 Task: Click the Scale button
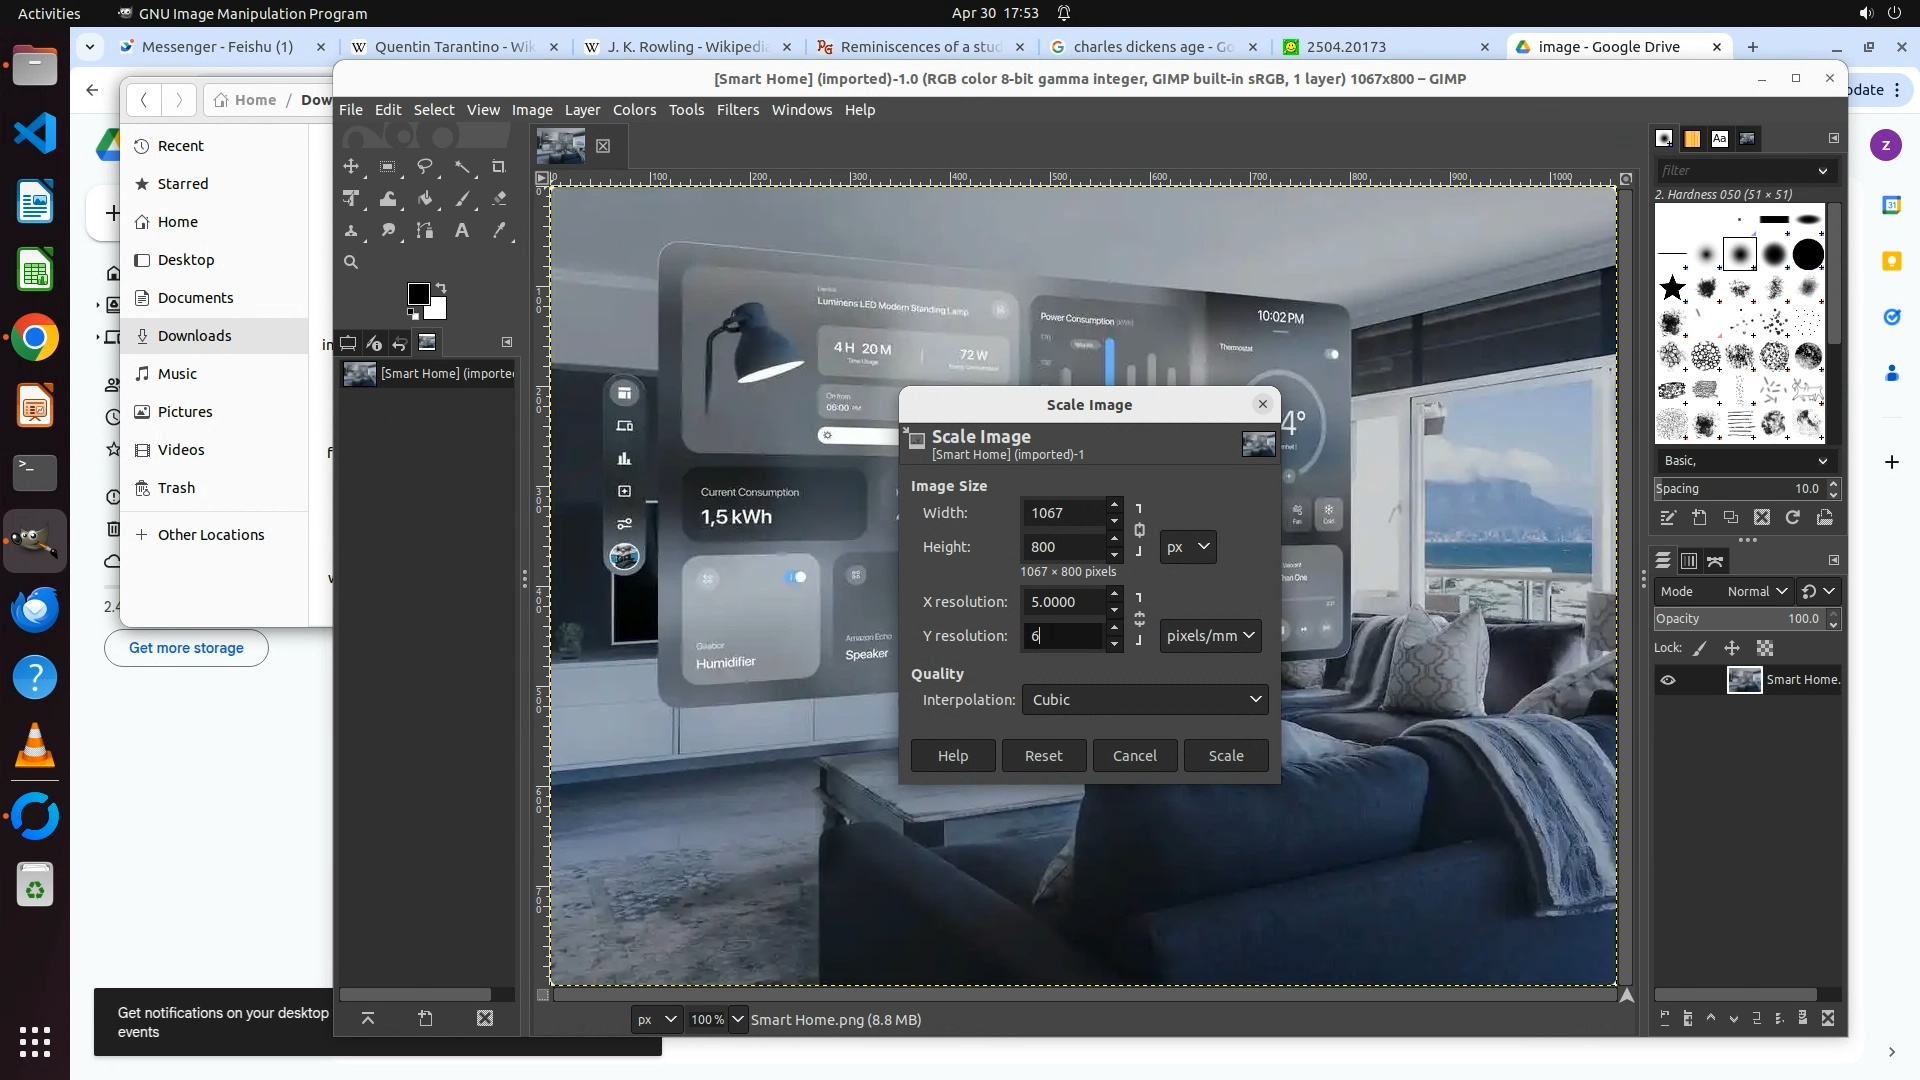tap(1225, 756)
